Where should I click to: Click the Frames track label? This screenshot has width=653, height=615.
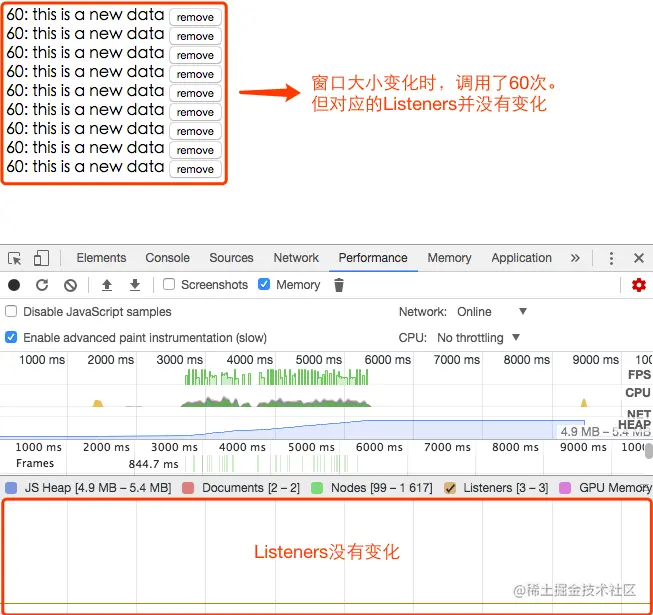[35, 463]
